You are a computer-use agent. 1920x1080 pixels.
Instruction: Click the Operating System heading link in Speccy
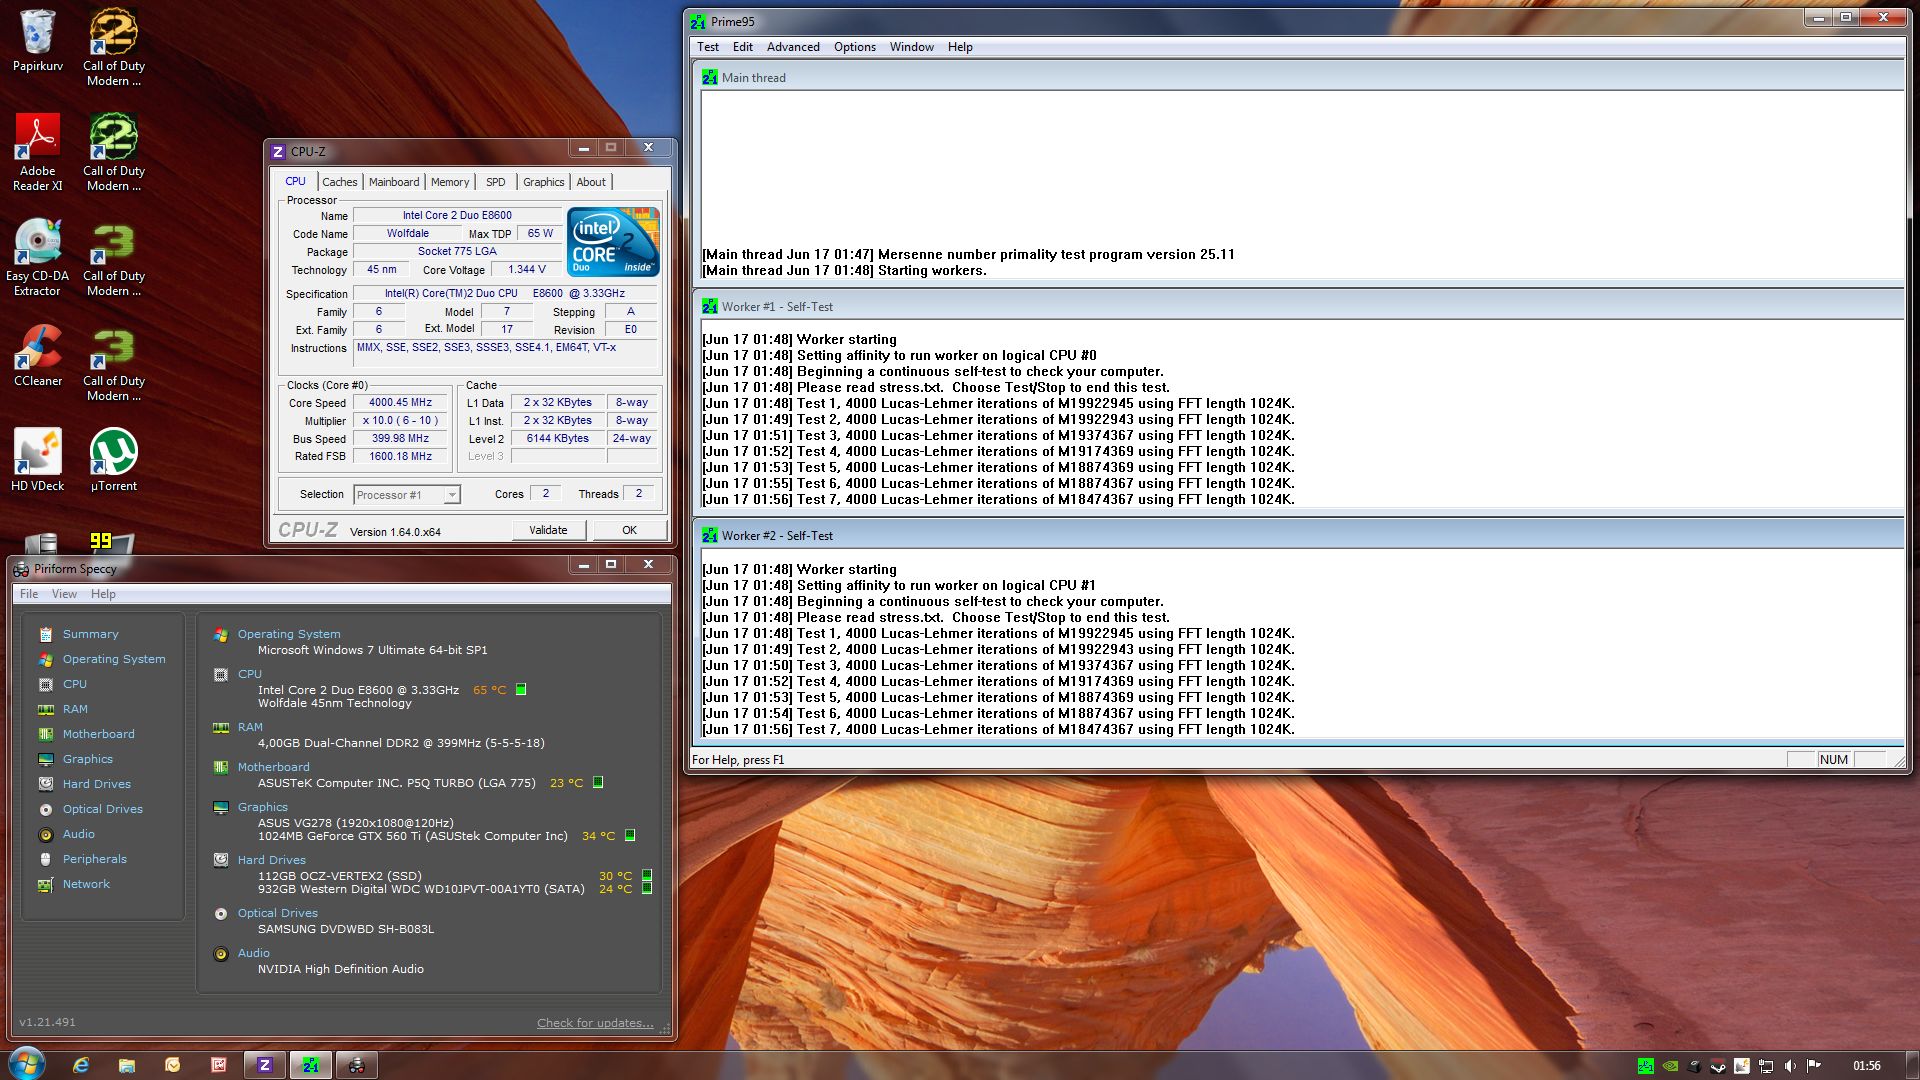tap(289, 634)
